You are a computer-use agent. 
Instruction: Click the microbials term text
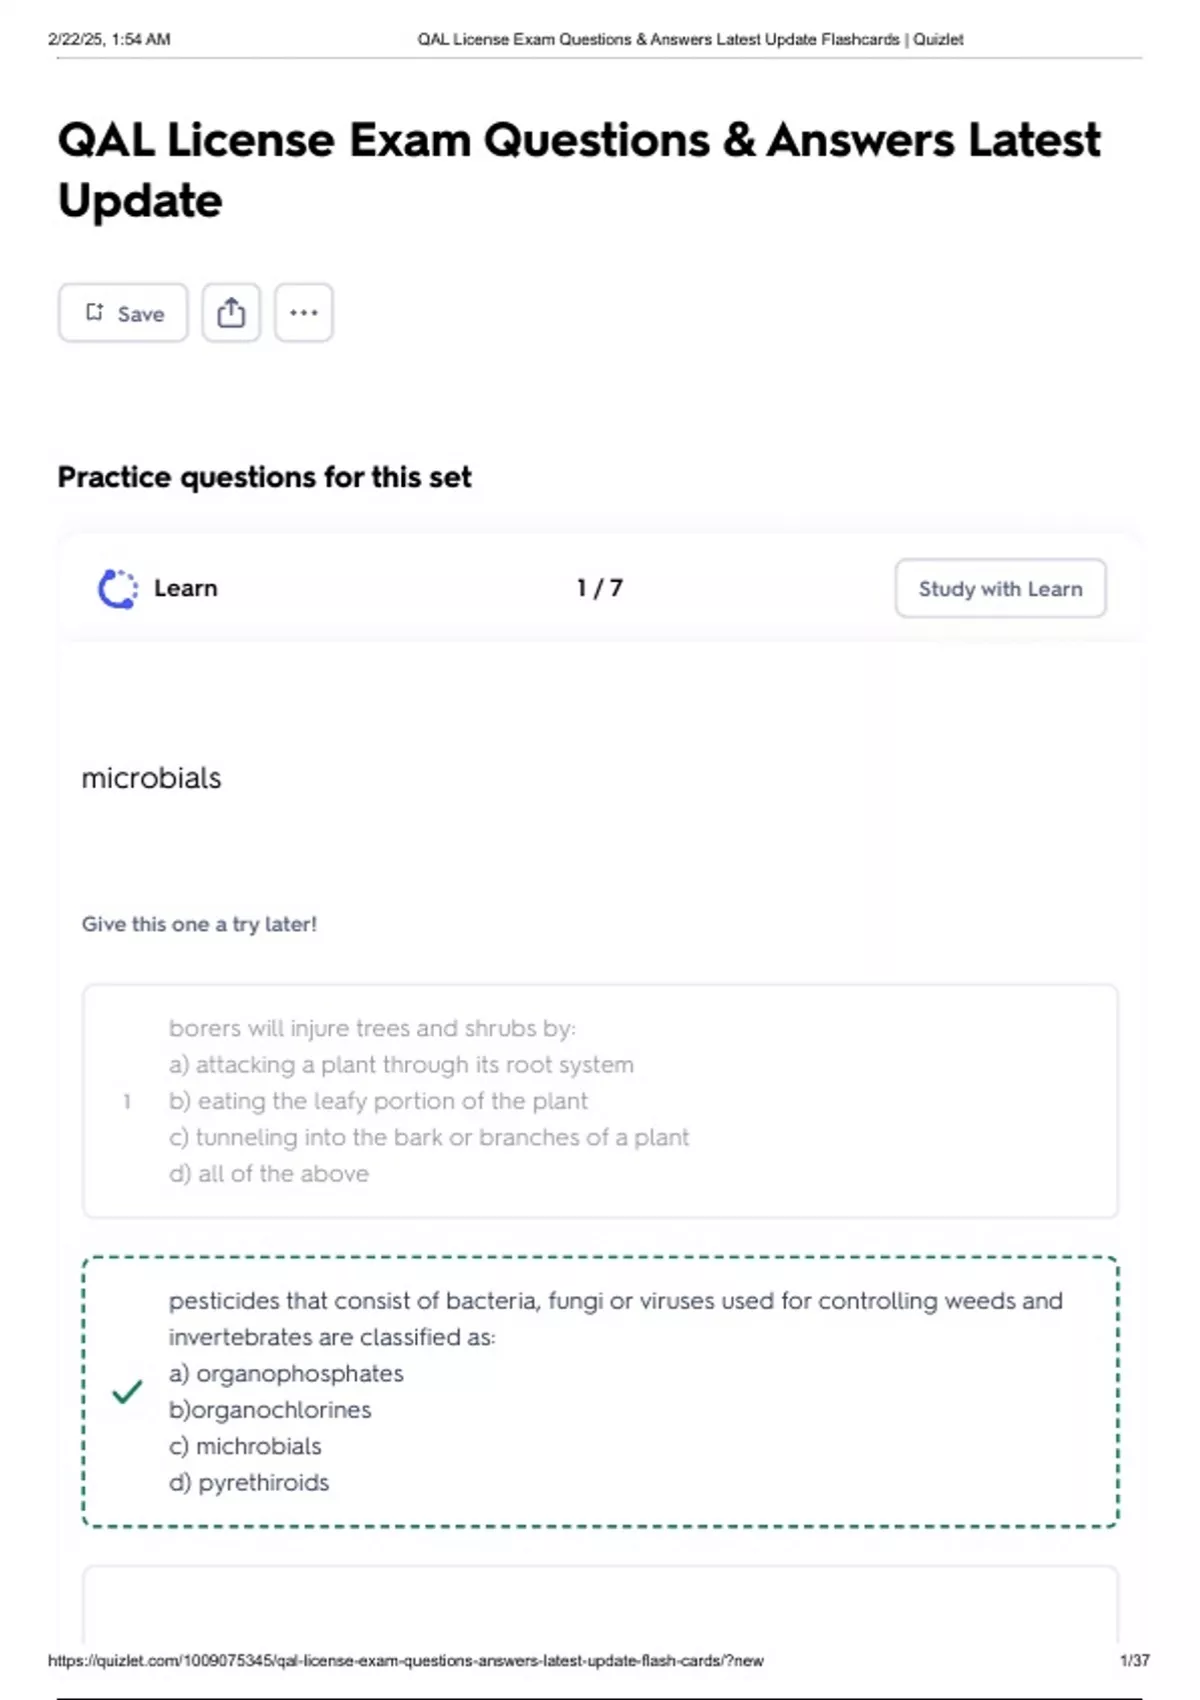tap(151, 778)
